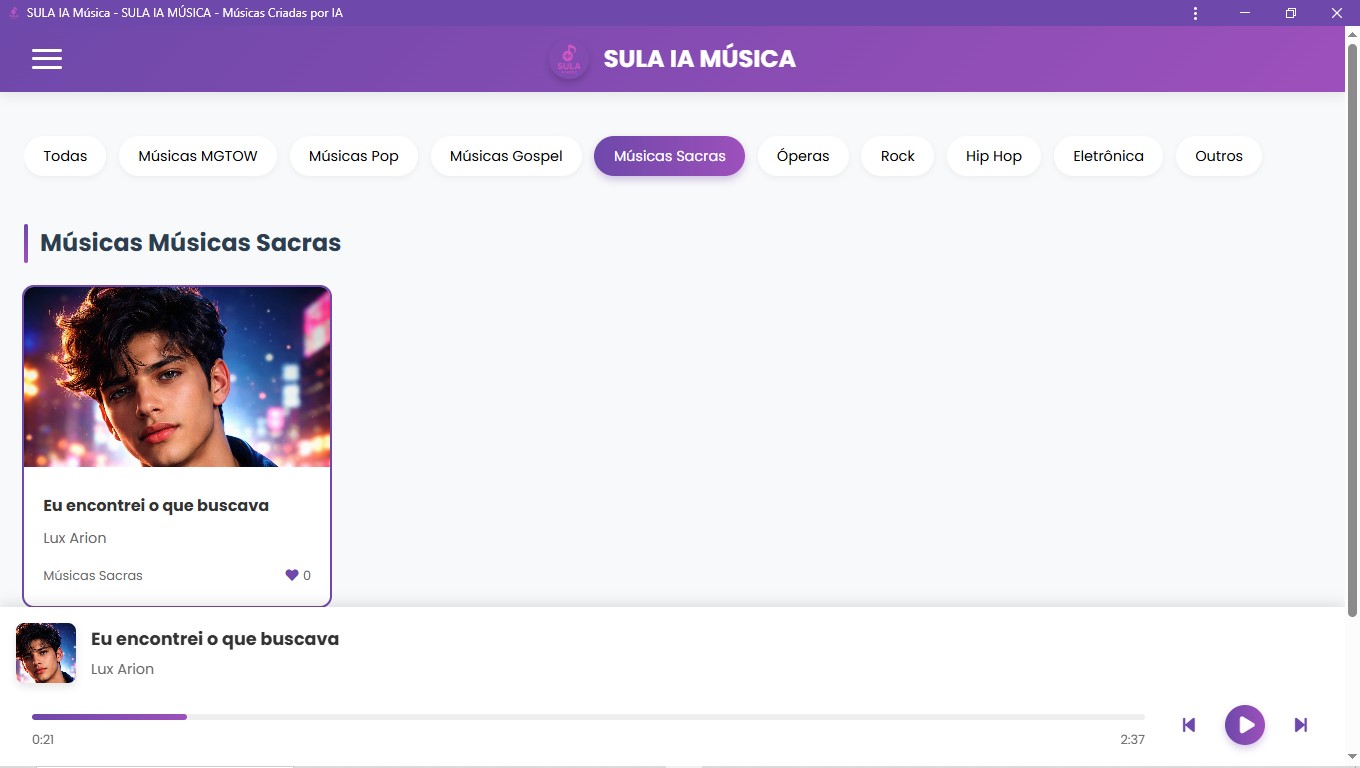
Task: Filter by Músicas MGTOW
Action: (198, 156)
